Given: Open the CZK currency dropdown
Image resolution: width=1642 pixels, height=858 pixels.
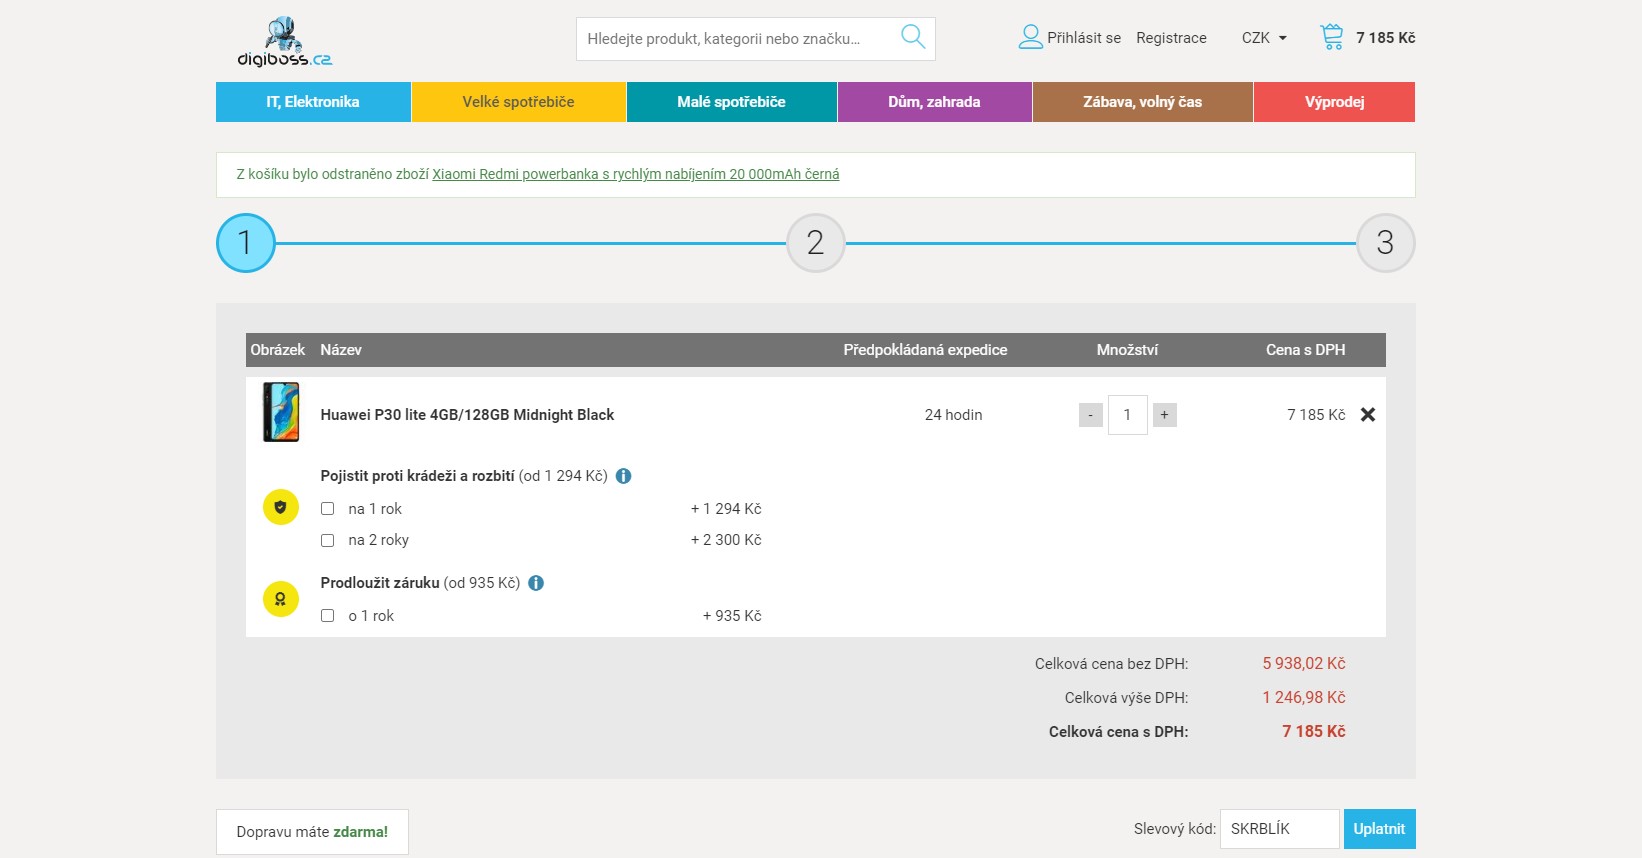Looking at the screenshot, I should coord(1264,38).
